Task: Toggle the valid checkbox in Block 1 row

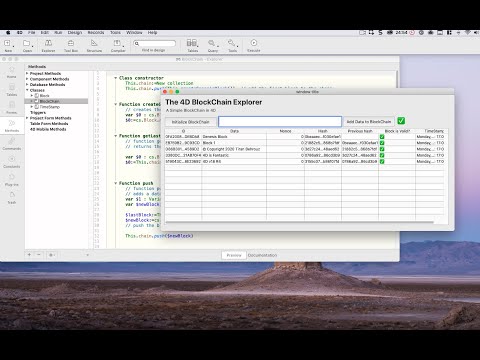Action: pyautogui.click(x=382, y=143)
